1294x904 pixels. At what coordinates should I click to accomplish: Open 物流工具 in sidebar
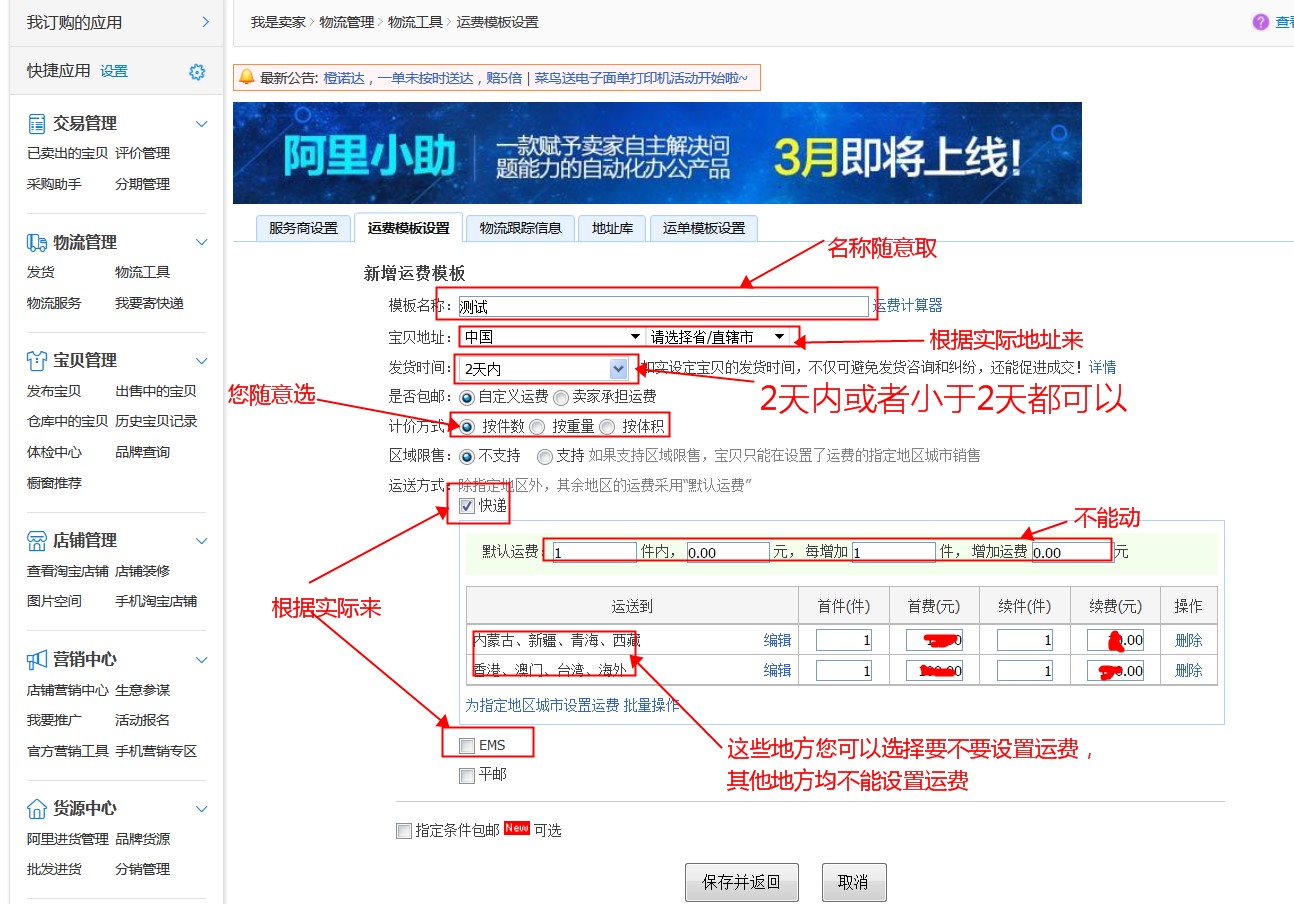click(142, 273)
